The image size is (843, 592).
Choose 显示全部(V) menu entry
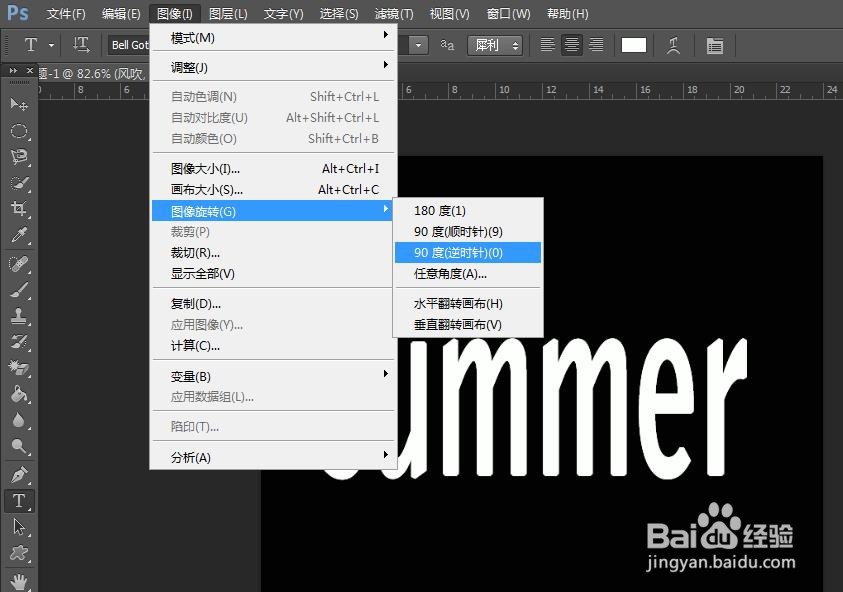pos(273,273)
